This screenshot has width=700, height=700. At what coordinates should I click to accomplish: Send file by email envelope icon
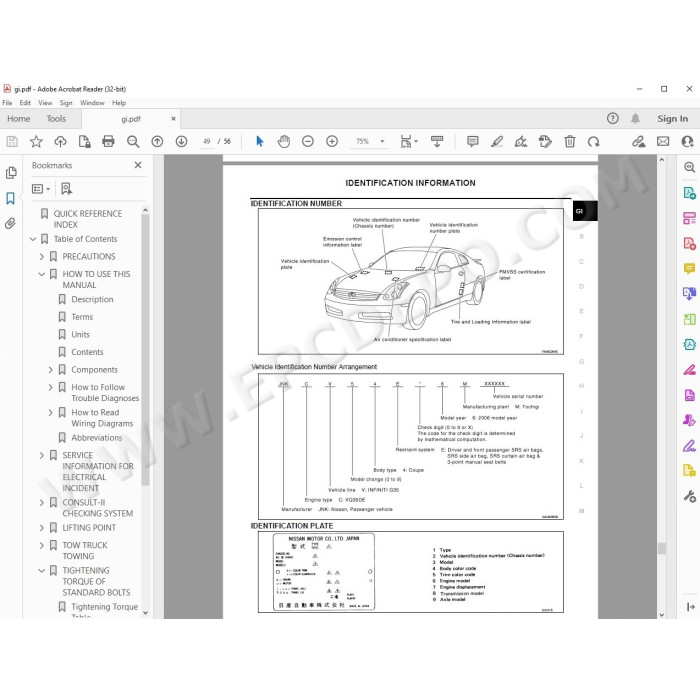(663, 142)
